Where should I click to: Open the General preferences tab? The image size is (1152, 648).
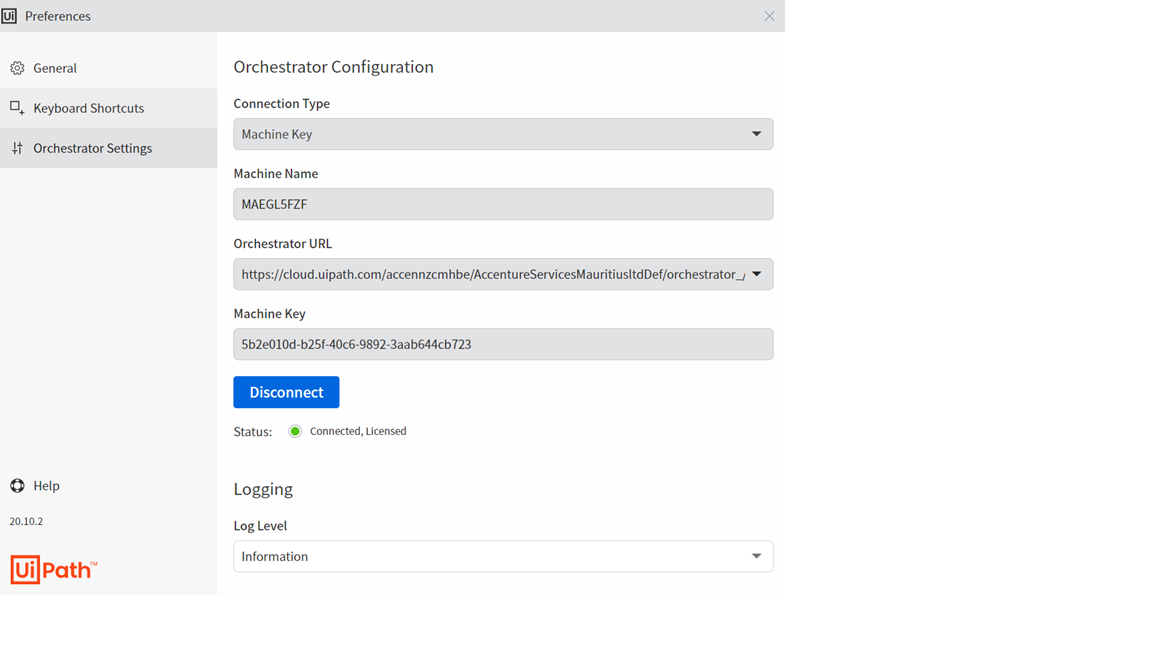click(x=55, y=68)
